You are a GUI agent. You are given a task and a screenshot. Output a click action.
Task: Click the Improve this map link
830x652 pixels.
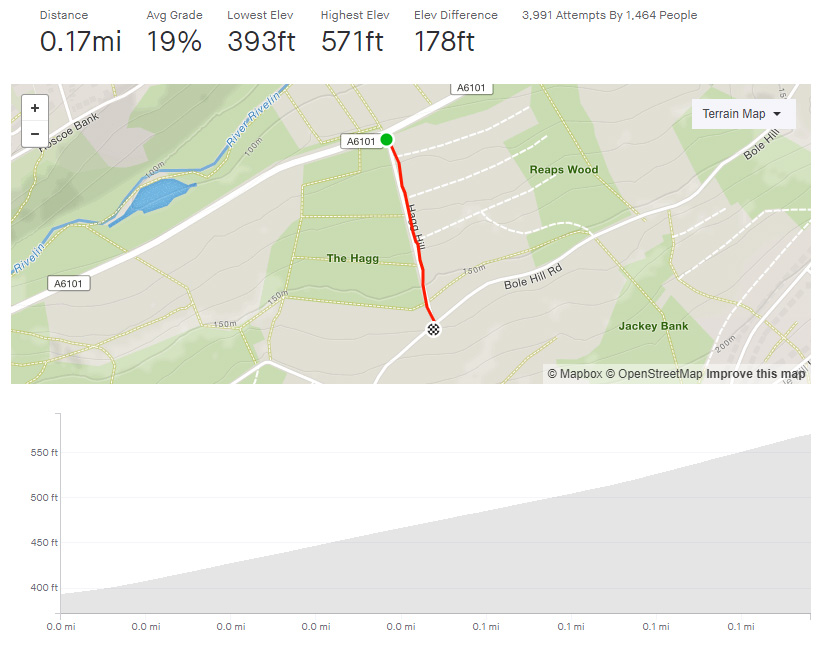tap(755, 374)
